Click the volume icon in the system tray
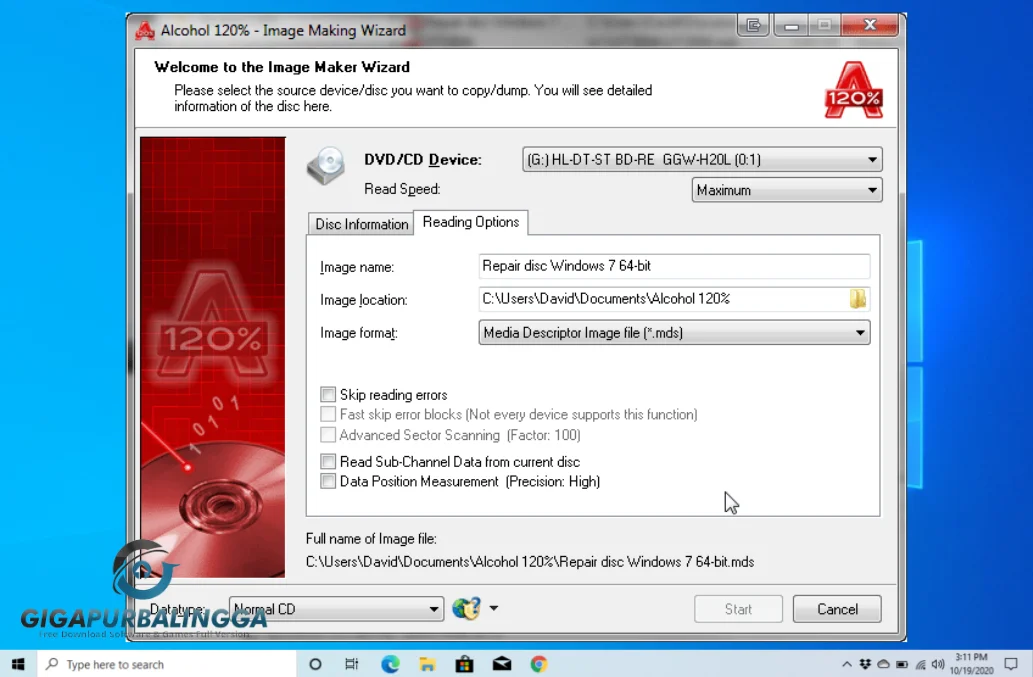 coord(937,663)
